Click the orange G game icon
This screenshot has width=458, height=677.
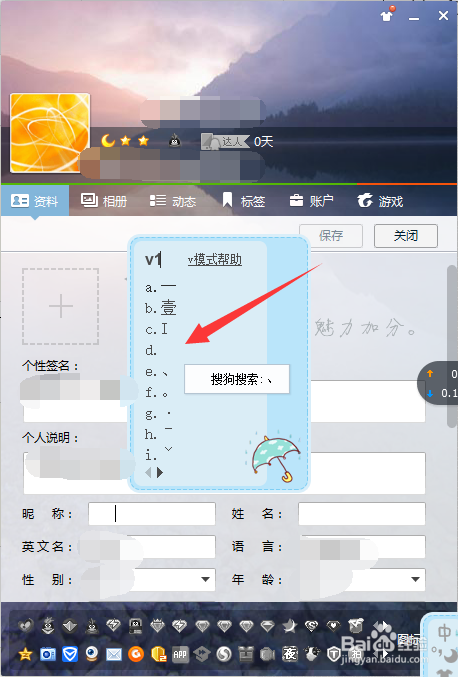(136, 655)
